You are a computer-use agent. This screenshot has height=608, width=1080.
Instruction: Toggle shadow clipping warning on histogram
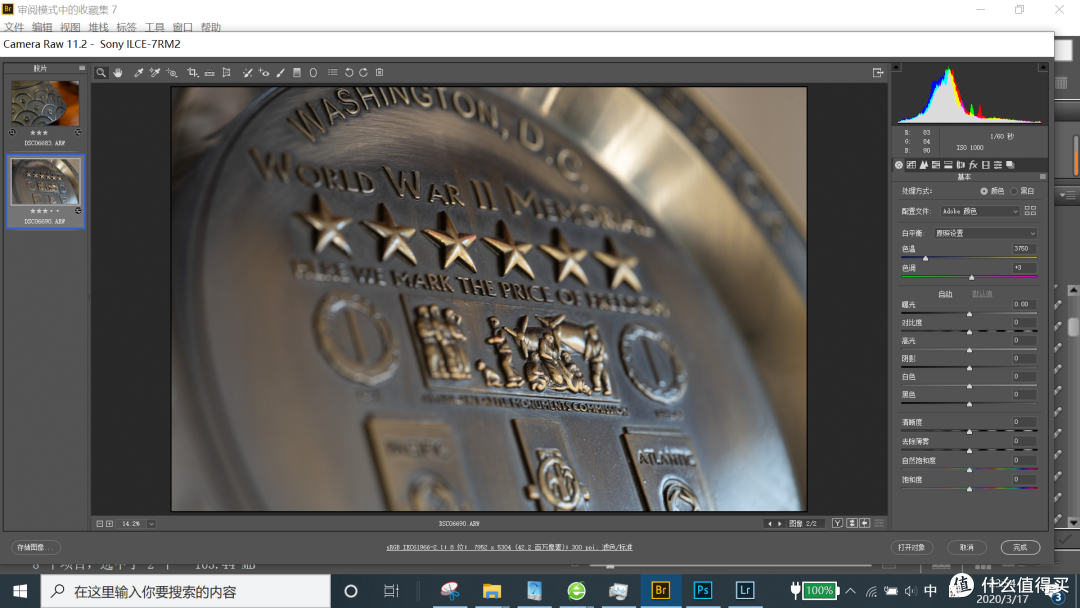[897, 67]
